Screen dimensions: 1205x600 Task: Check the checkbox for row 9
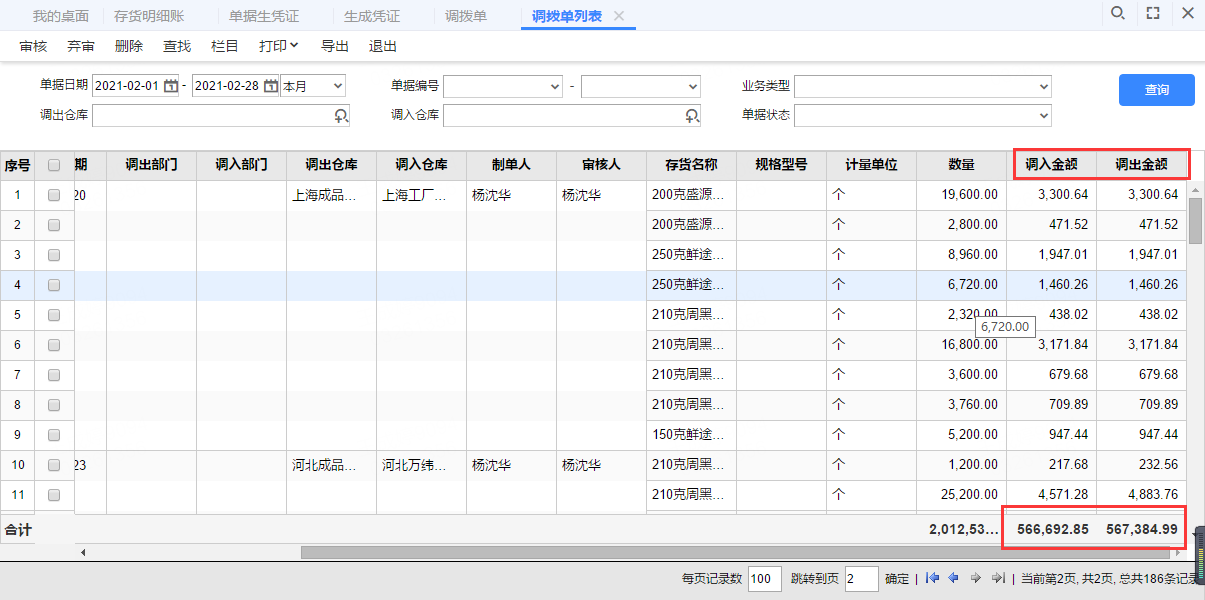(x=54, y=435)
